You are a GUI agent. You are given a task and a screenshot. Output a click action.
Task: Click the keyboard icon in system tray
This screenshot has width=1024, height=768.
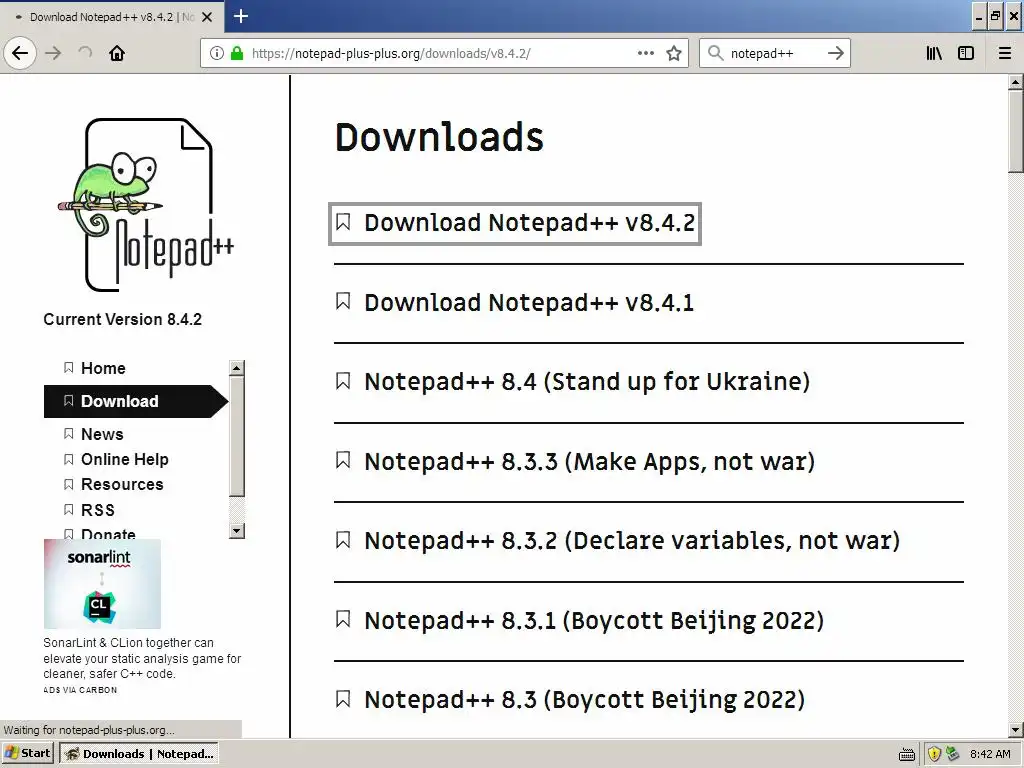pyautogui.click(x=906, y=755)
